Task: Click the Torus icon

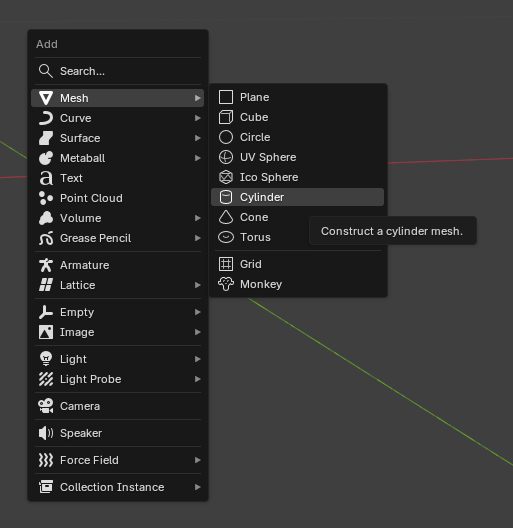Action: pos(226,237)
